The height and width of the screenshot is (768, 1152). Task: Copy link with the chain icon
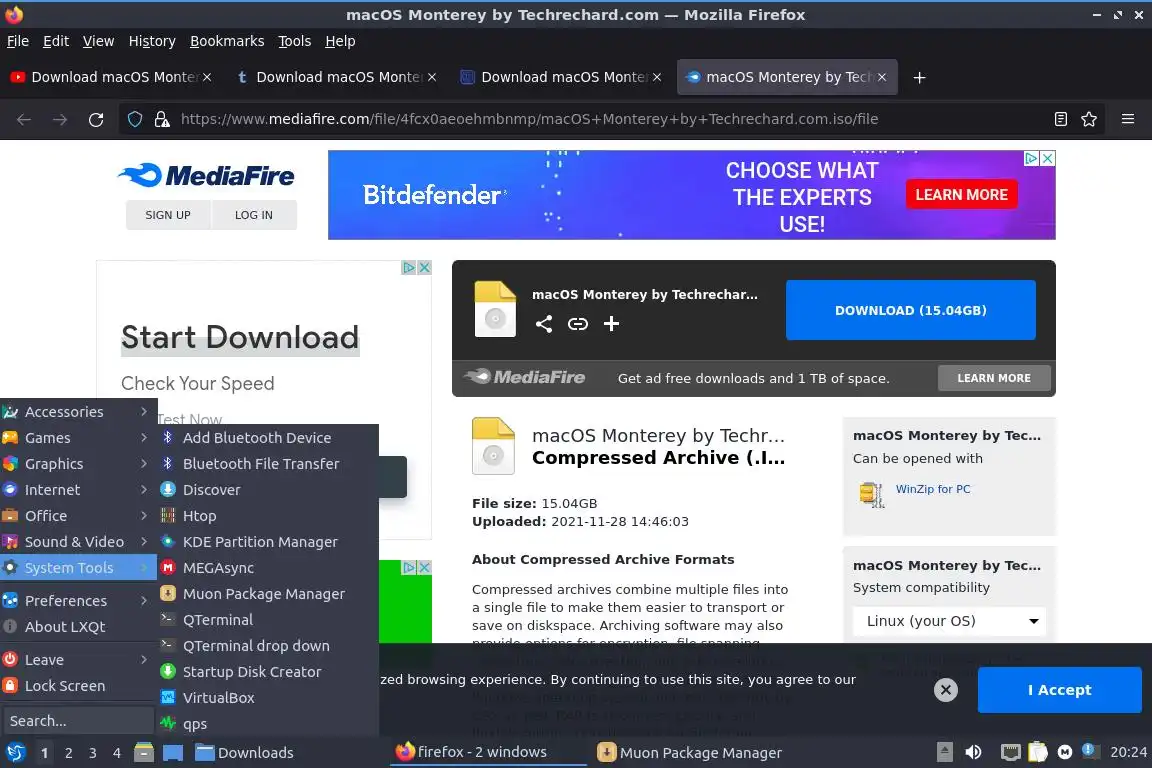pyautogui.click(x=577, y=323)
